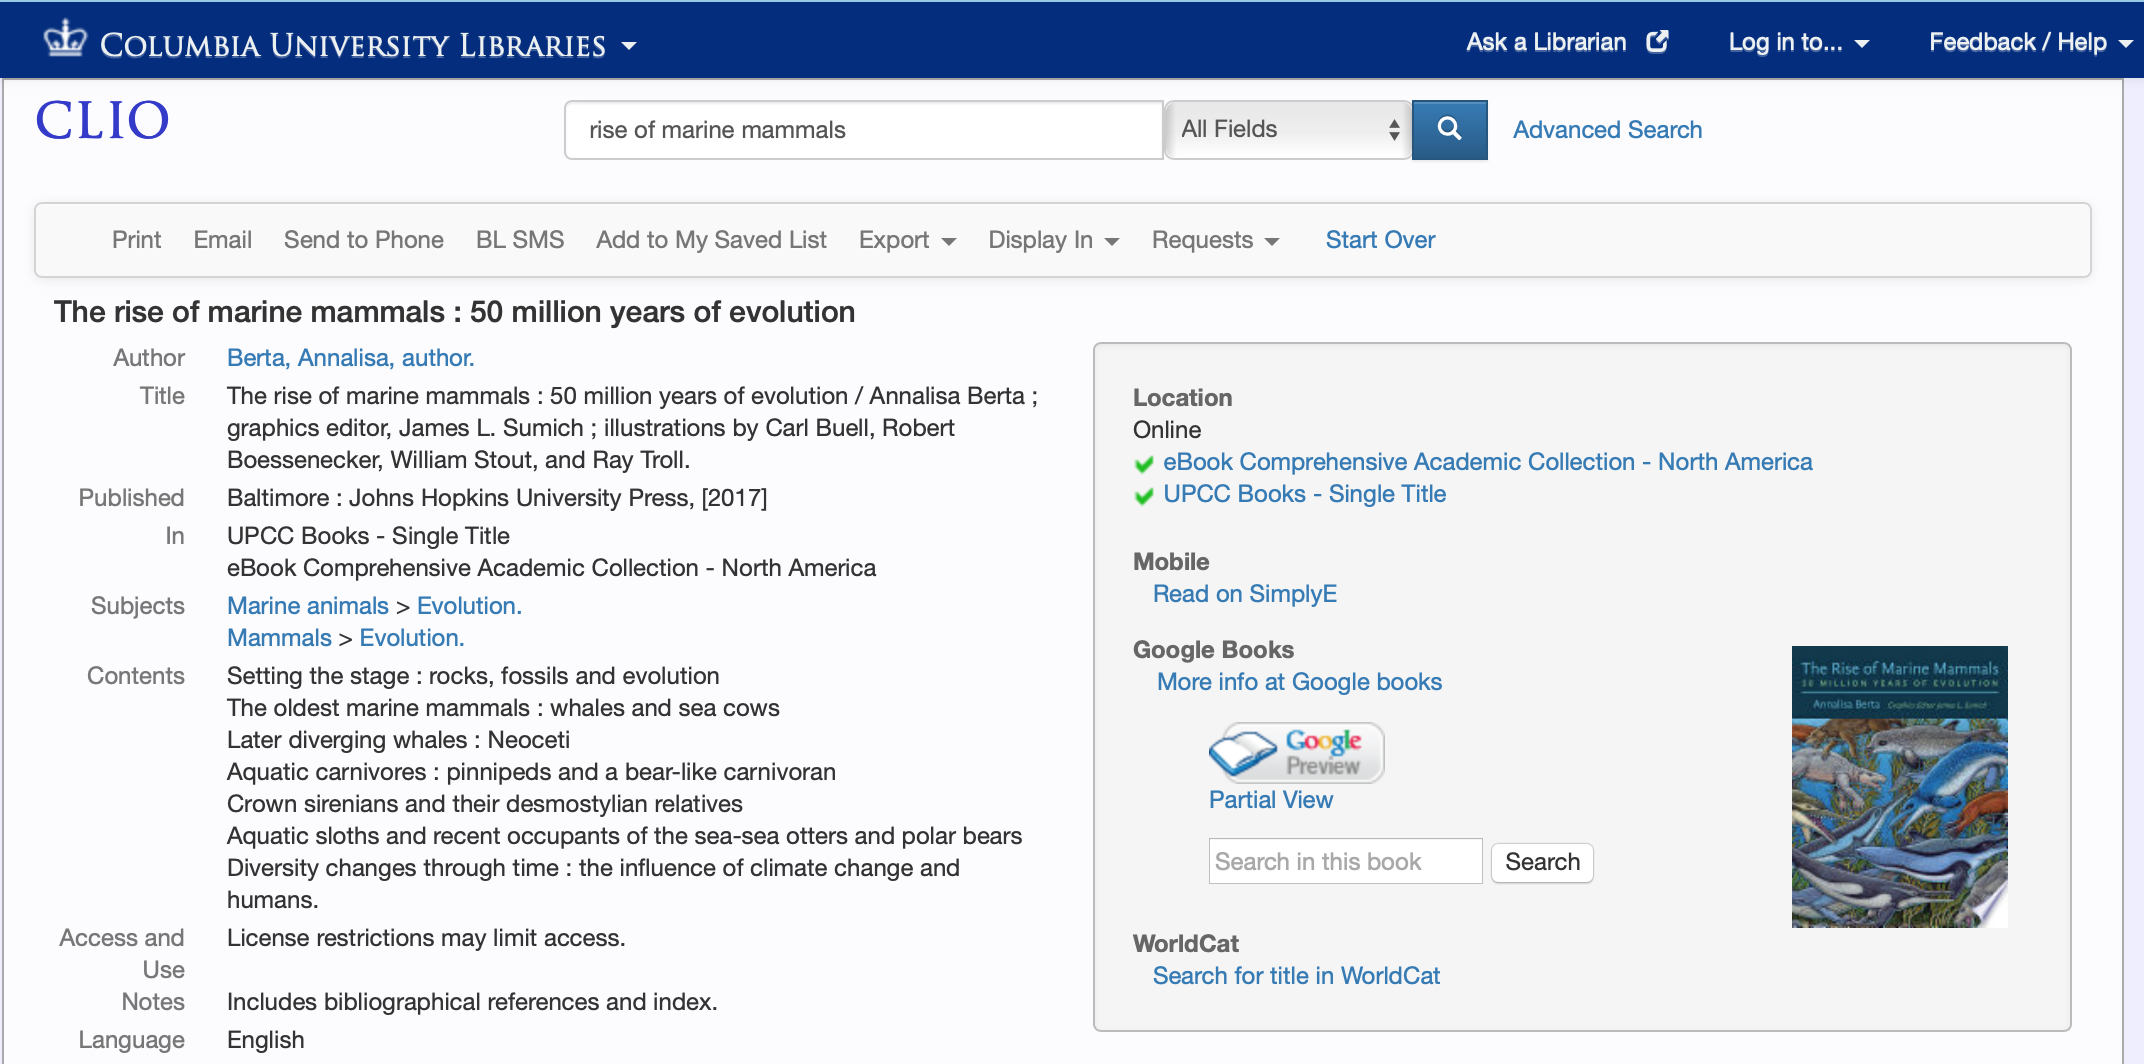Click the magnifying glass search button
This screenshot has height=1064, width=2144.
(1449, 129)
